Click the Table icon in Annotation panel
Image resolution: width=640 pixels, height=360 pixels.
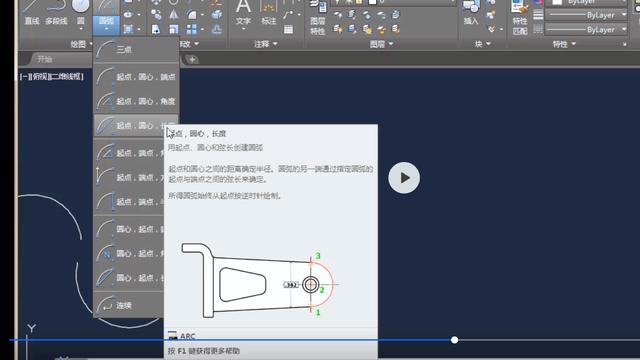(289, 29)
